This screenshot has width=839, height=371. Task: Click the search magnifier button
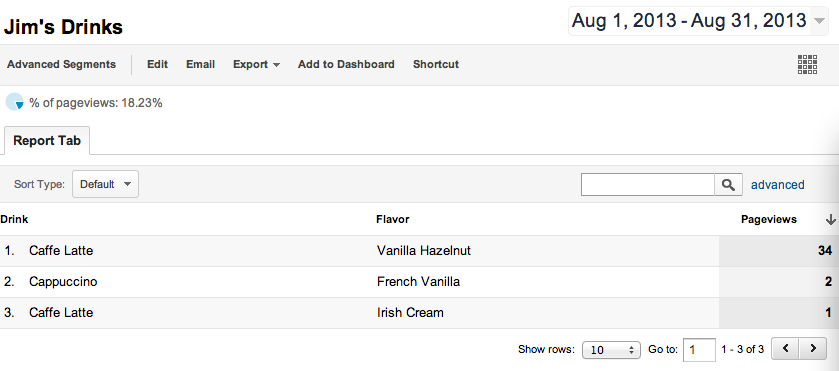click(728, 185)
